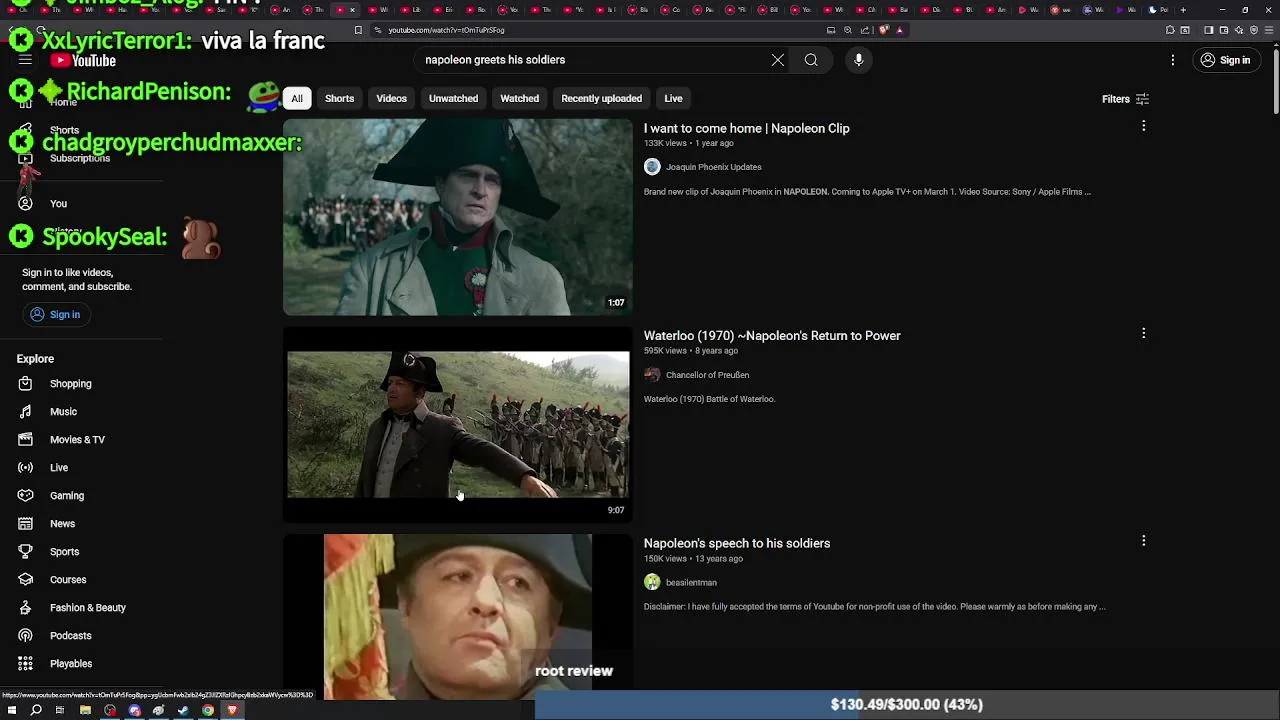This screenshot has height=720, width=1280.
Task: Click title 'Waterloo (1970) ~Napoleon's Return to Power'
Action: click(x=772, y=335)
